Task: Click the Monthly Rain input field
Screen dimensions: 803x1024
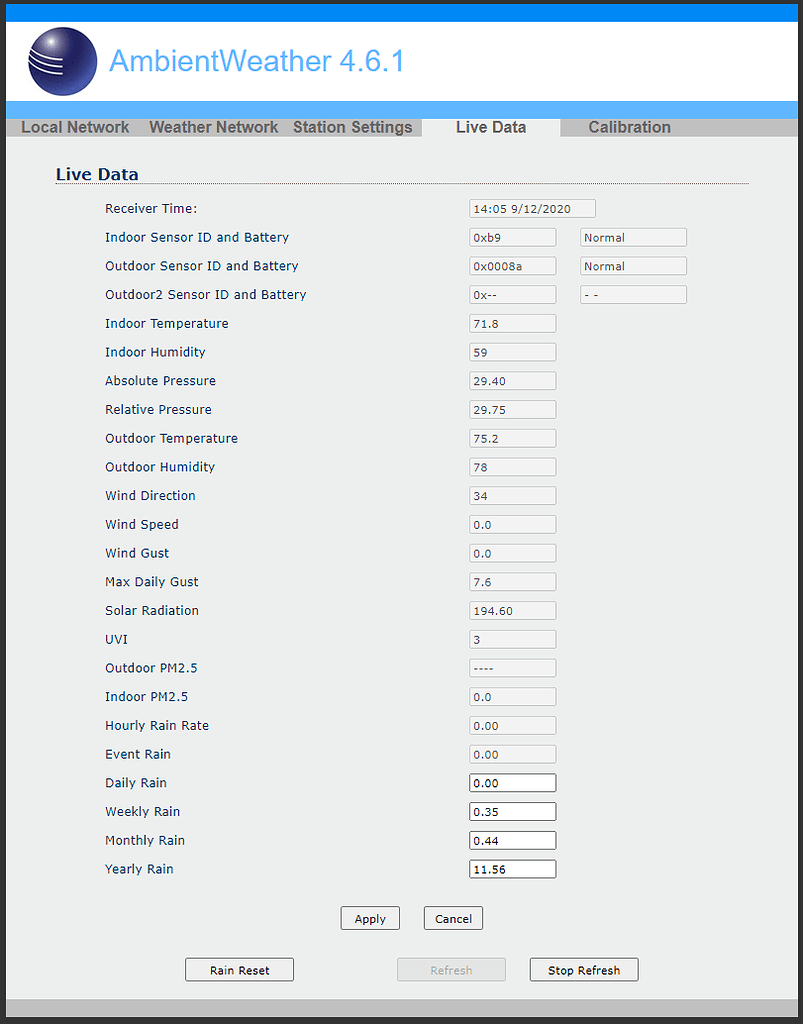Action: point(512,840)
